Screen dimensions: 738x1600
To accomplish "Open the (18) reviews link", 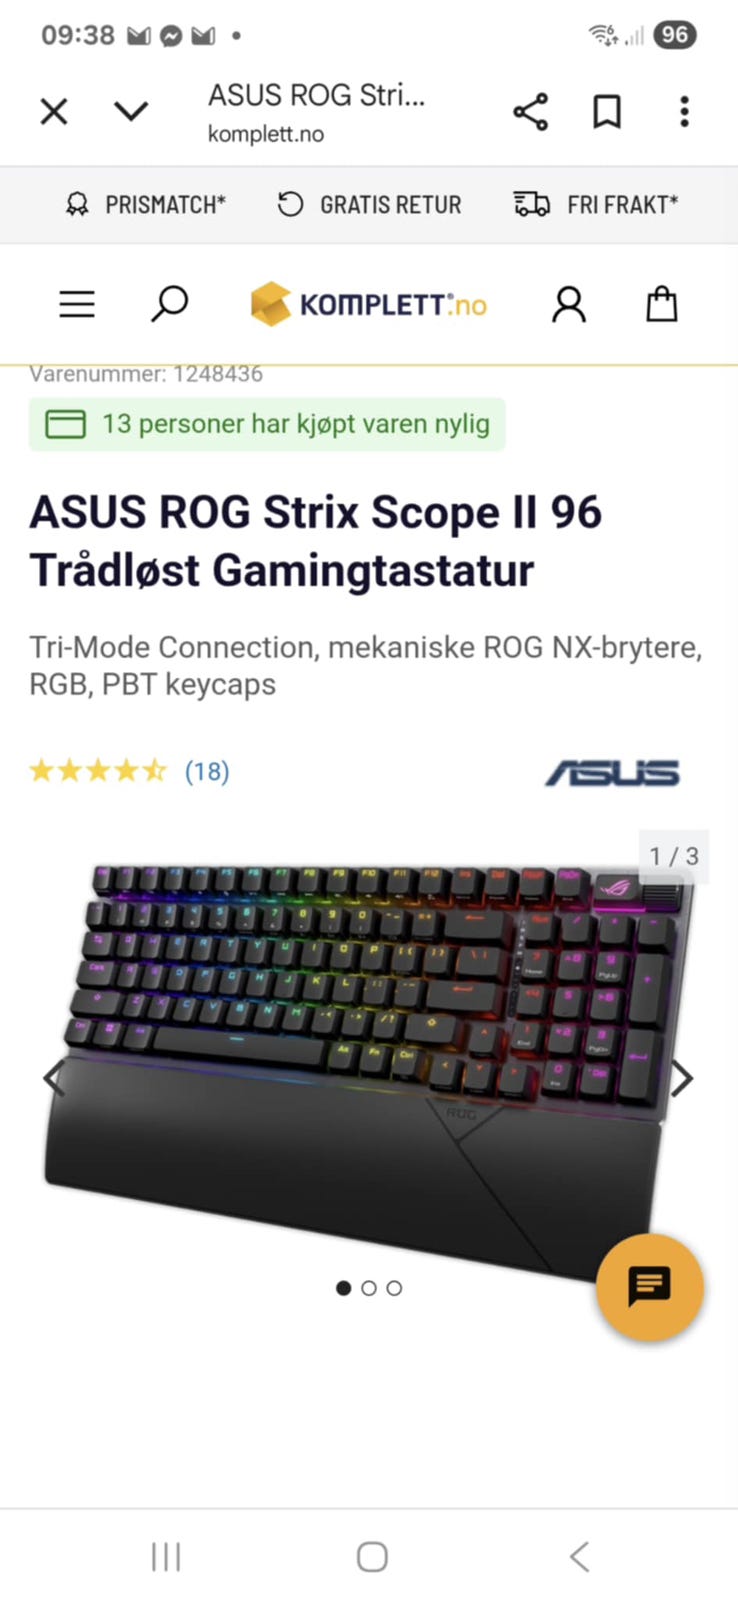I will [x=207, y=771].
